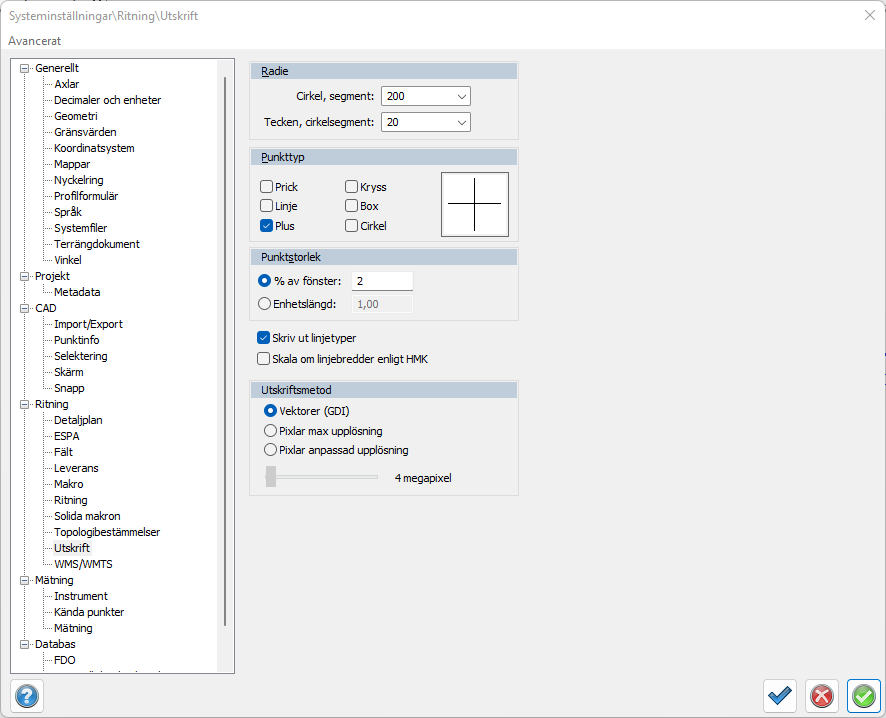
Task: Click the % av fönster input field
Action: [x=382, y=282]
